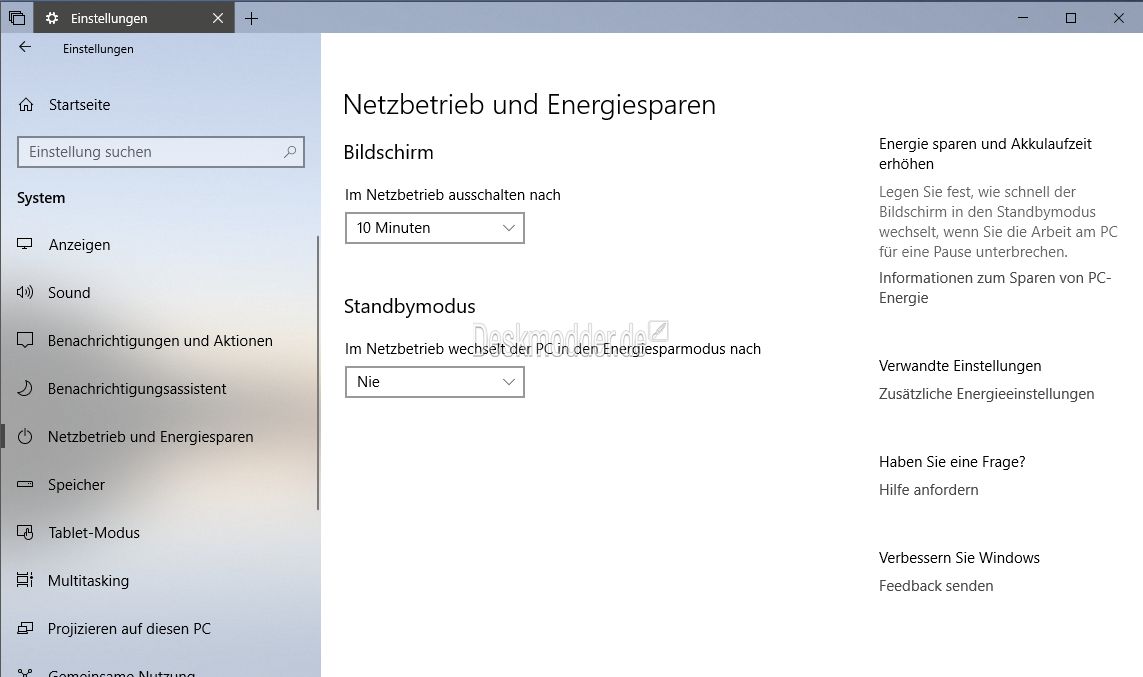This screenshot has height=677, width=1143.
Task: Click the Benachrichtigungen und Aktionen icon
Action: tap(25, 340)
